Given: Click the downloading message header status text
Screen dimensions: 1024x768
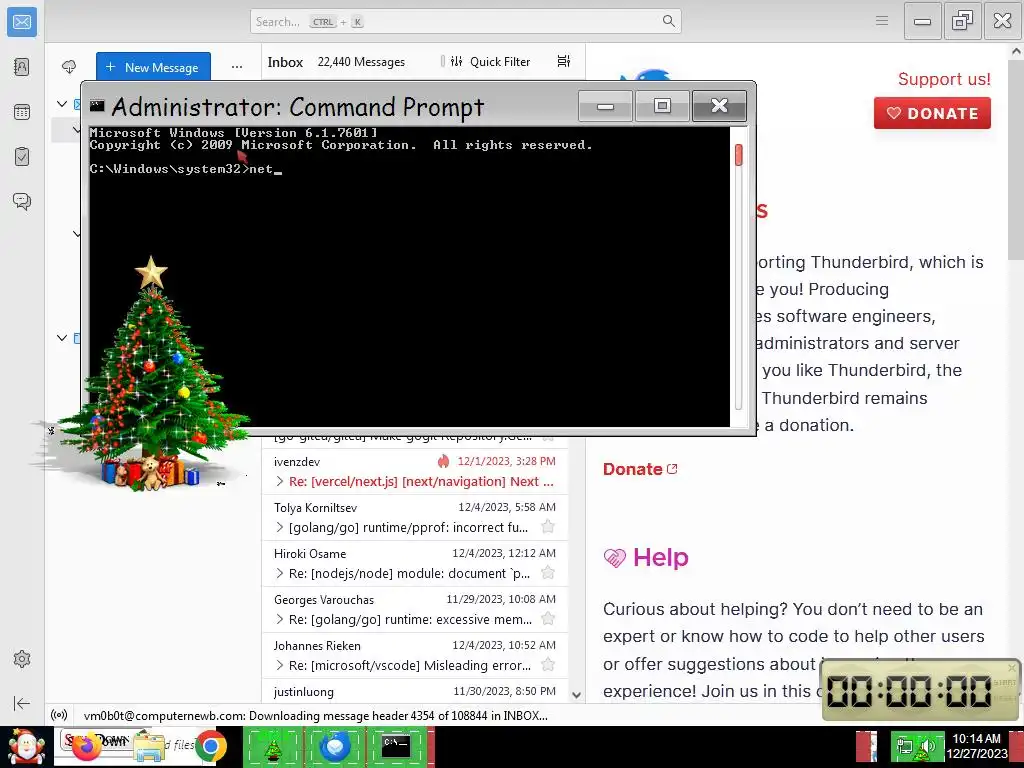Looking at the screenshot, I should pyautogui.click(x=315, y=716).
